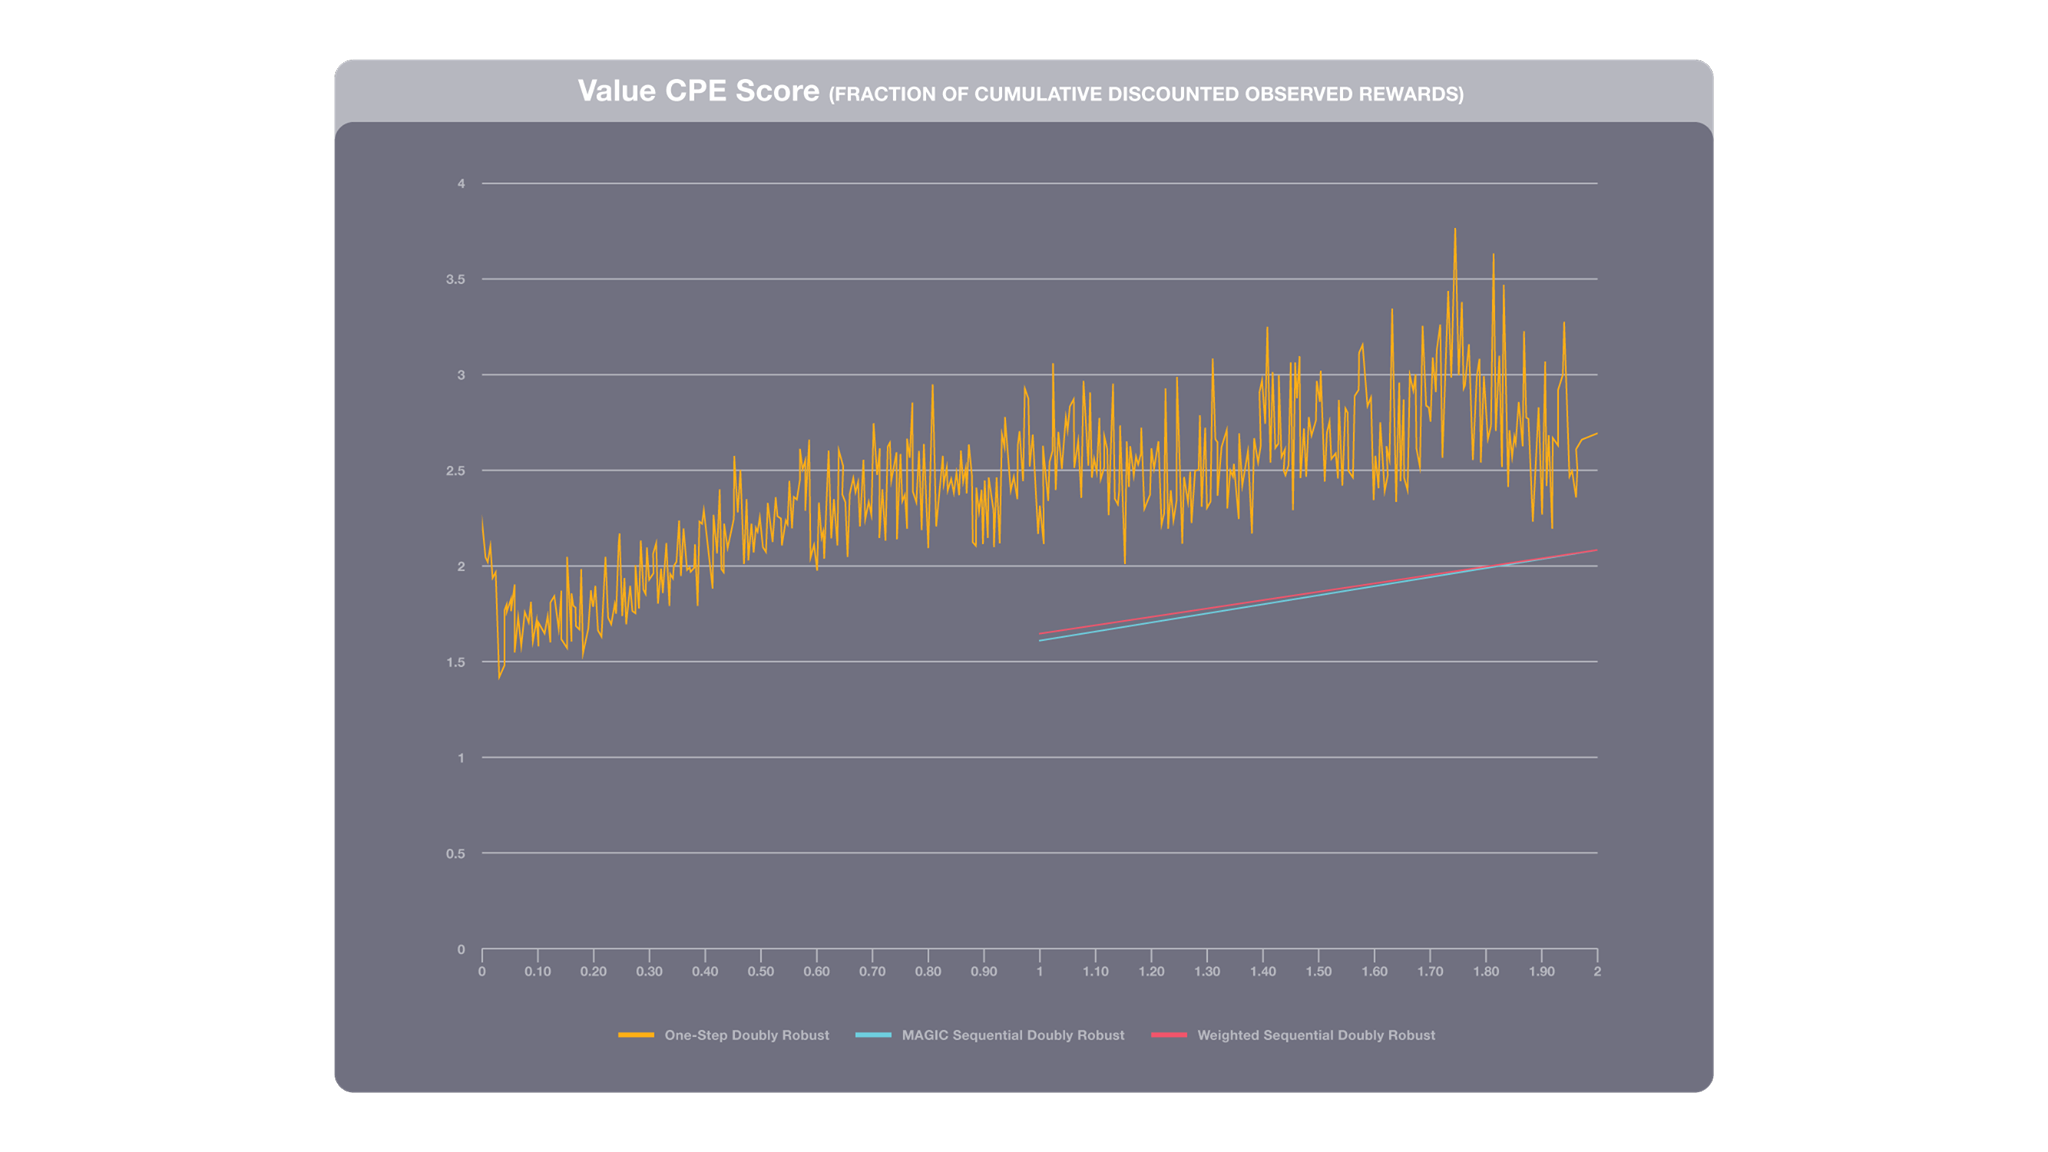
Task: Click the y-axis label 2.5
Action: click(455, 471)
